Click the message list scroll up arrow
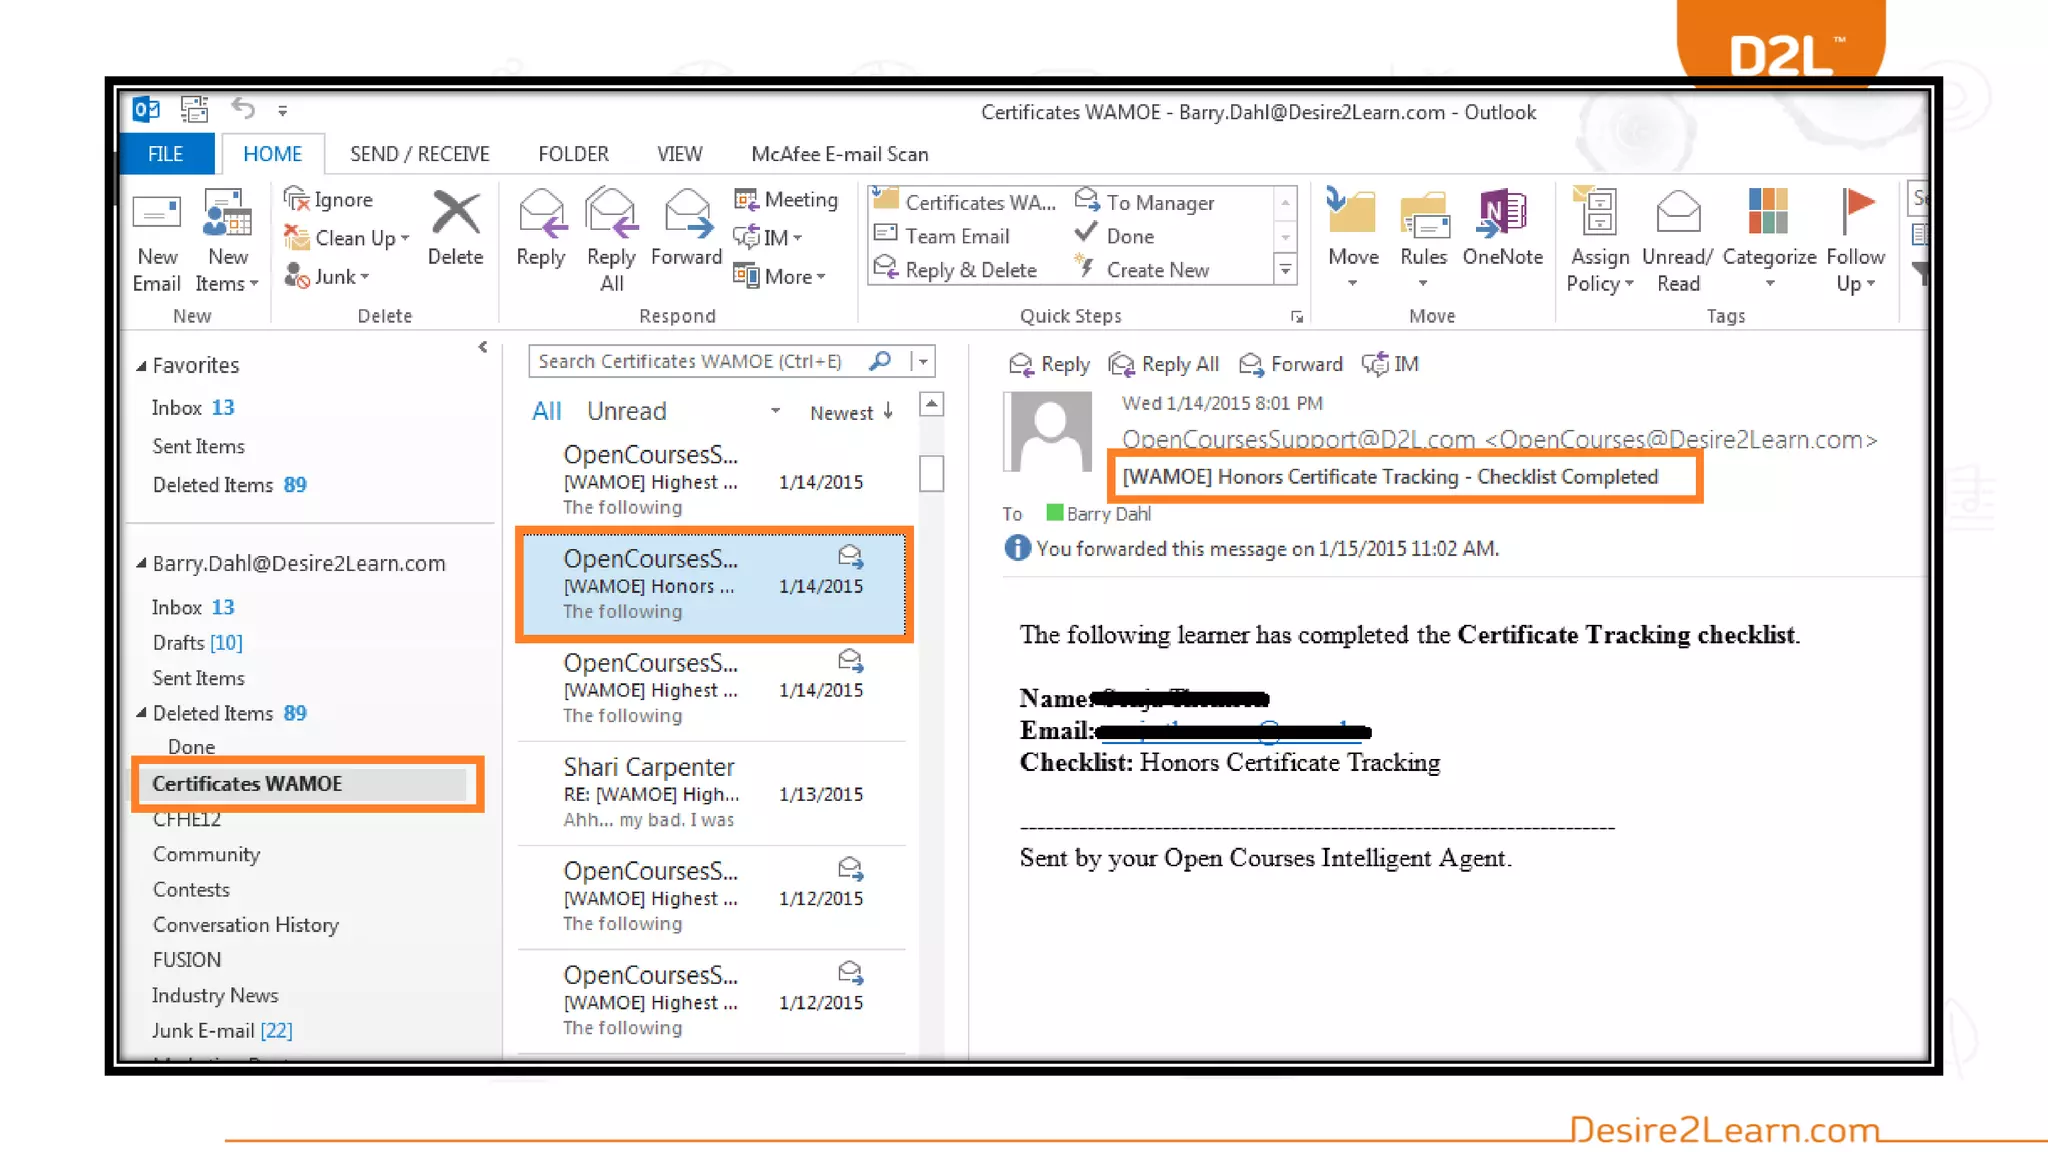Viewport: 2048px width, 1152px height. point(932,404)
